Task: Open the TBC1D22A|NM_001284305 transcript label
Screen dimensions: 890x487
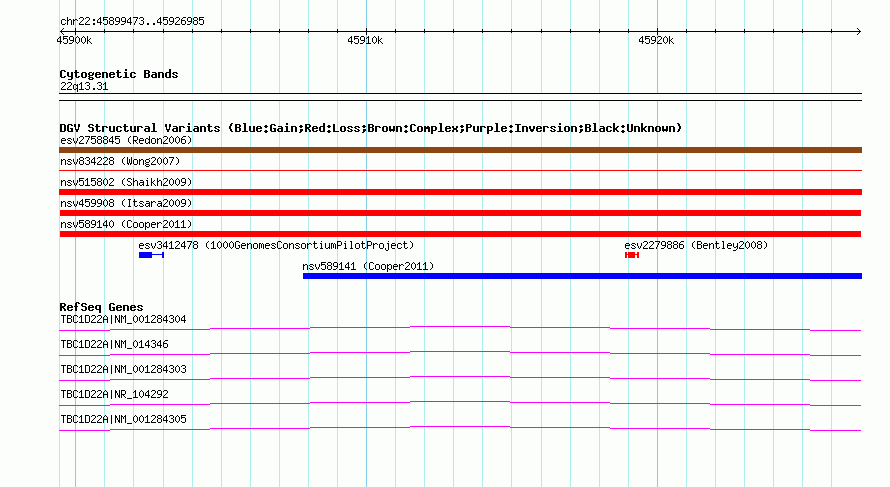Action: [123, 419]
